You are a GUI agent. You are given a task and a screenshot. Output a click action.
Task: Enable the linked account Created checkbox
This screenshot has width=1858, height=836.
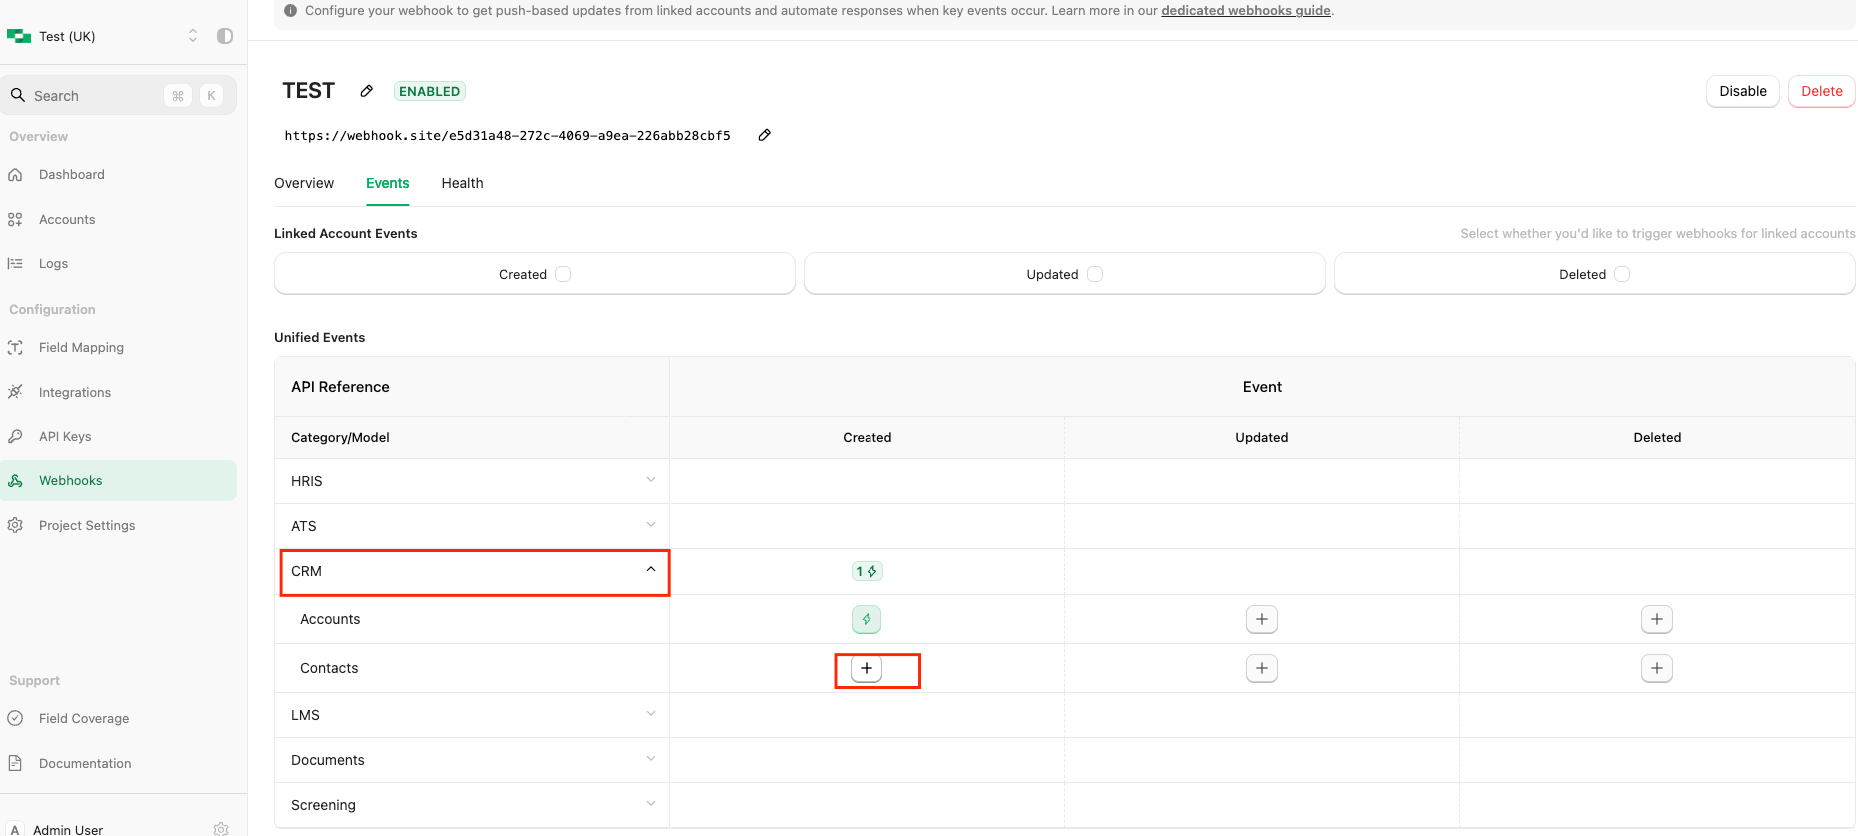click(x=563, y=274)
